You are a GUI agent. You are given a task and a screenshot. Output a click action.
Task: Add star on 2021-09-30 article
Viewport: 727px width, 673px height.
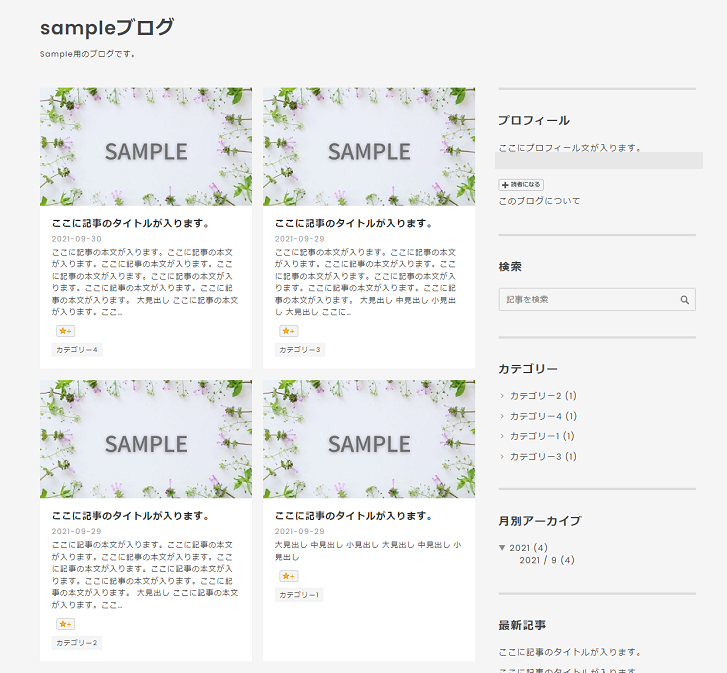[65, 331]
